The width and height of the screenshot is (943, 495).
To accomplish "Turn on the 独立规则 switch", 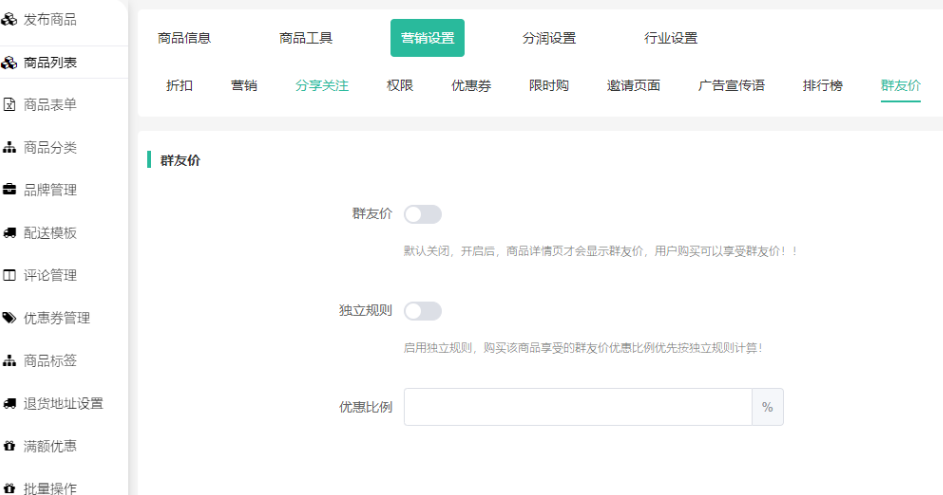I will 422,311.
